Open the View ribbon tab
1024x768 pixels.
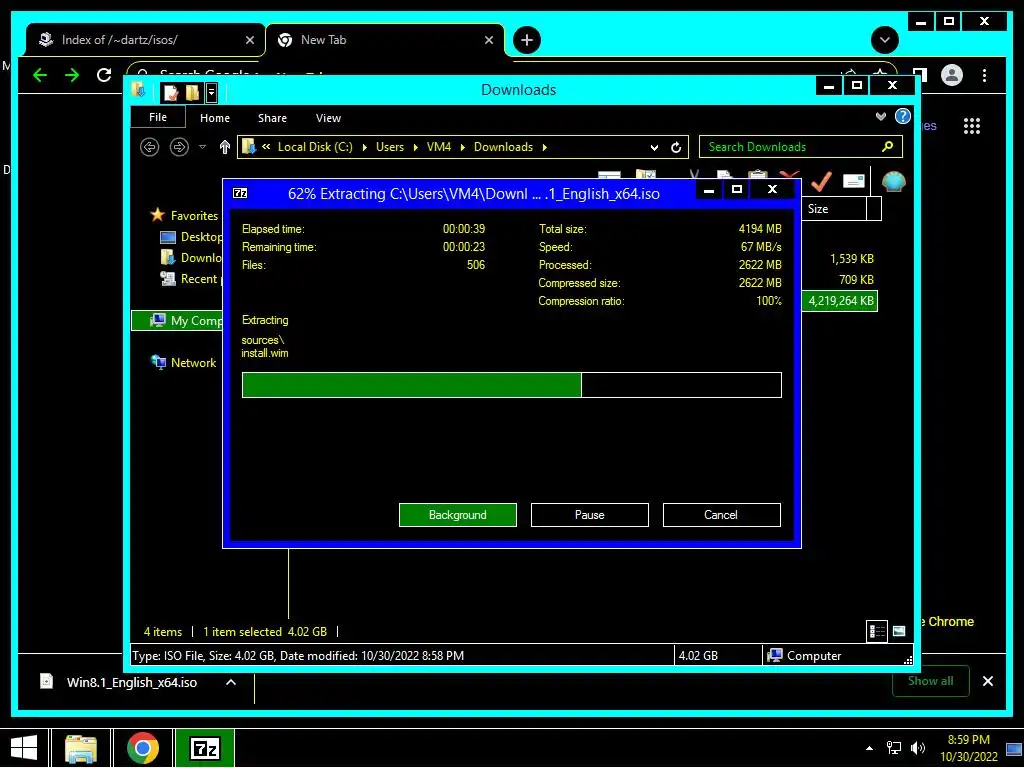coord(328,118)
